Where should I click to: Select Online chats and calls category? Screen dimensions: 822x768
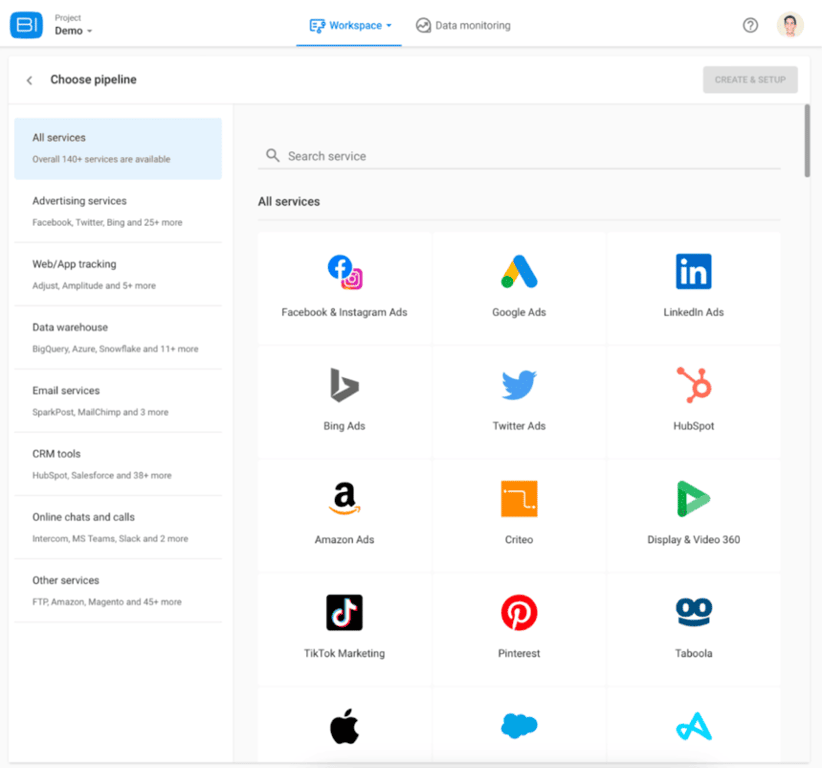[x=118, y=527]
